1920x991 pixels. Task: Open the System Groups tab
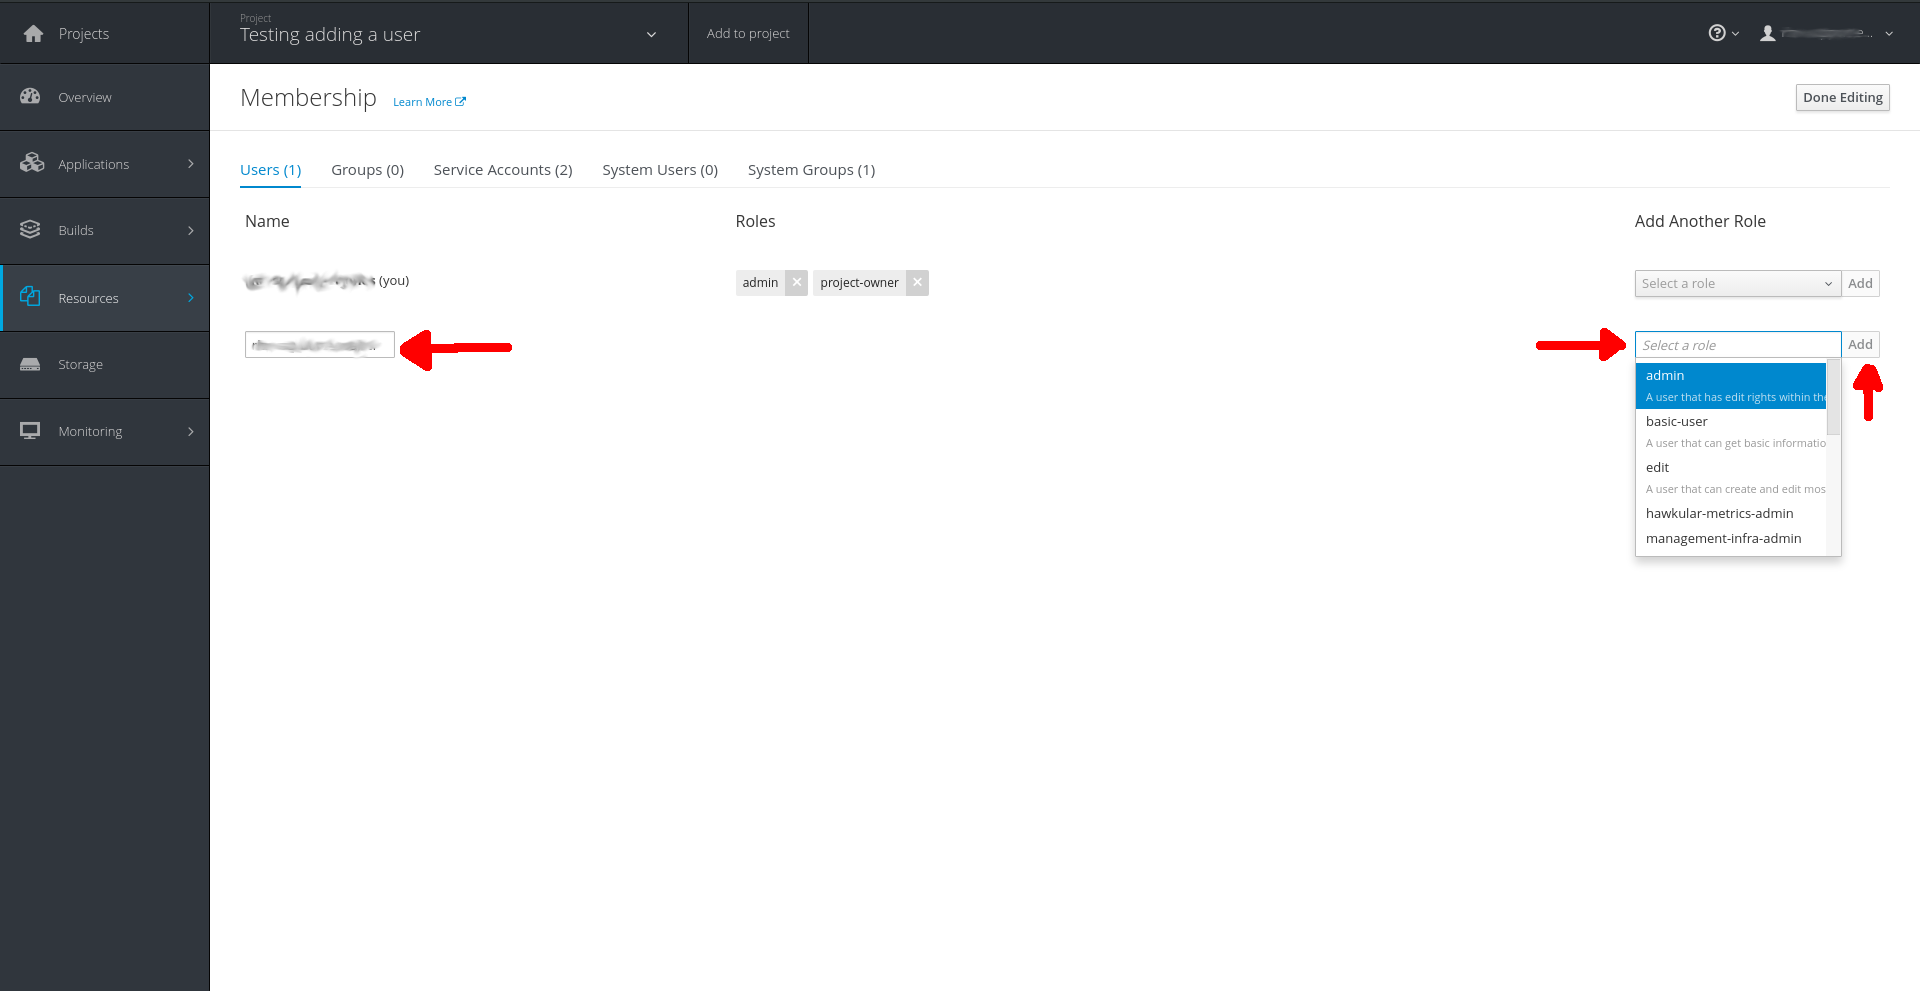(x=811, y=169)
